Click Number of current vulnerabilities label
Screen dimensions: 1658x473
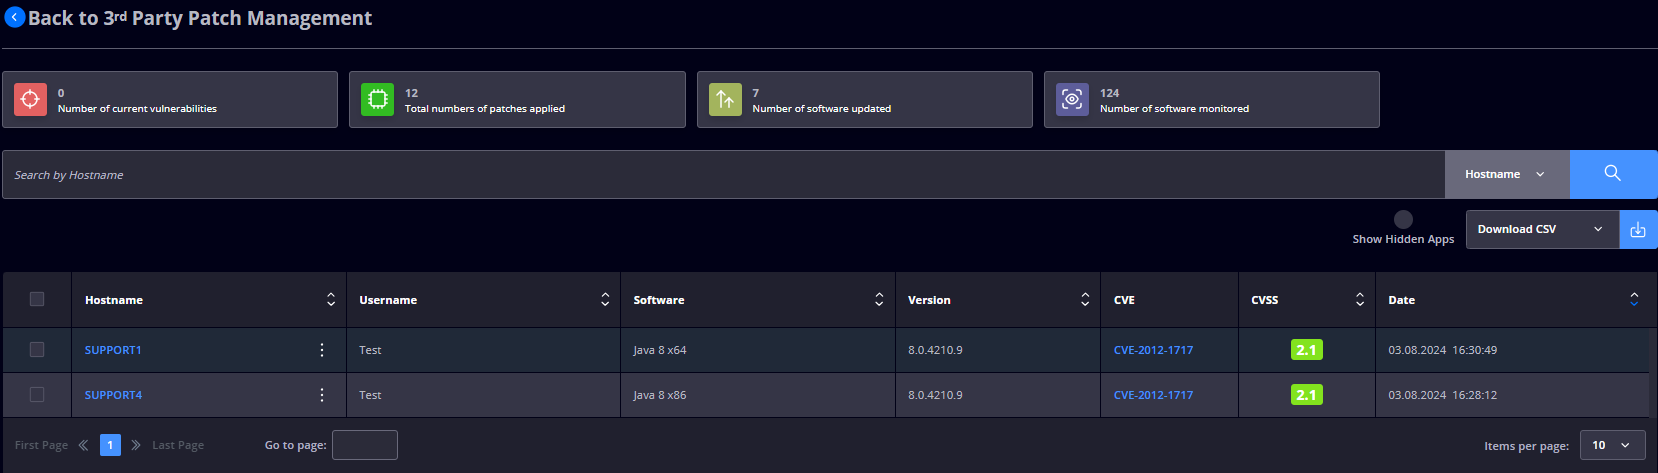(137, 109)
